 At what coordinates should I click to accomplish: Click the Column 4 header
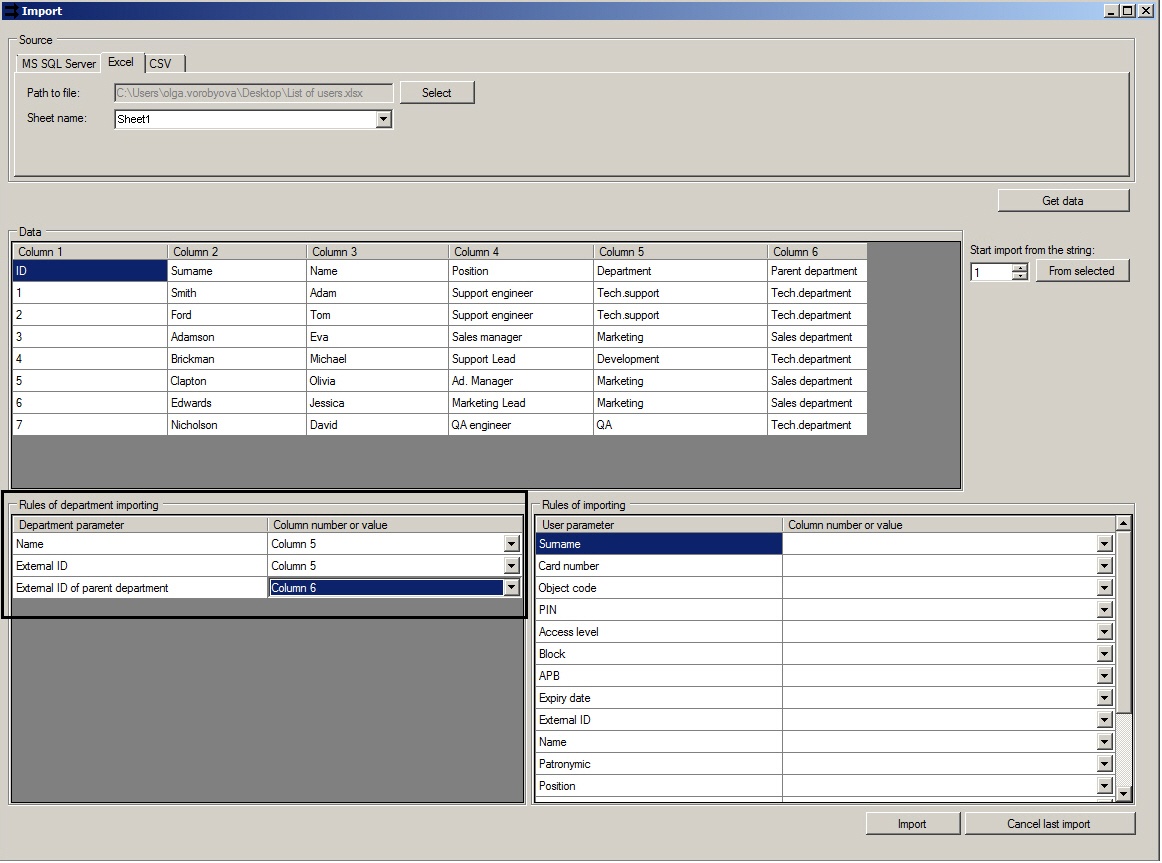520,252
